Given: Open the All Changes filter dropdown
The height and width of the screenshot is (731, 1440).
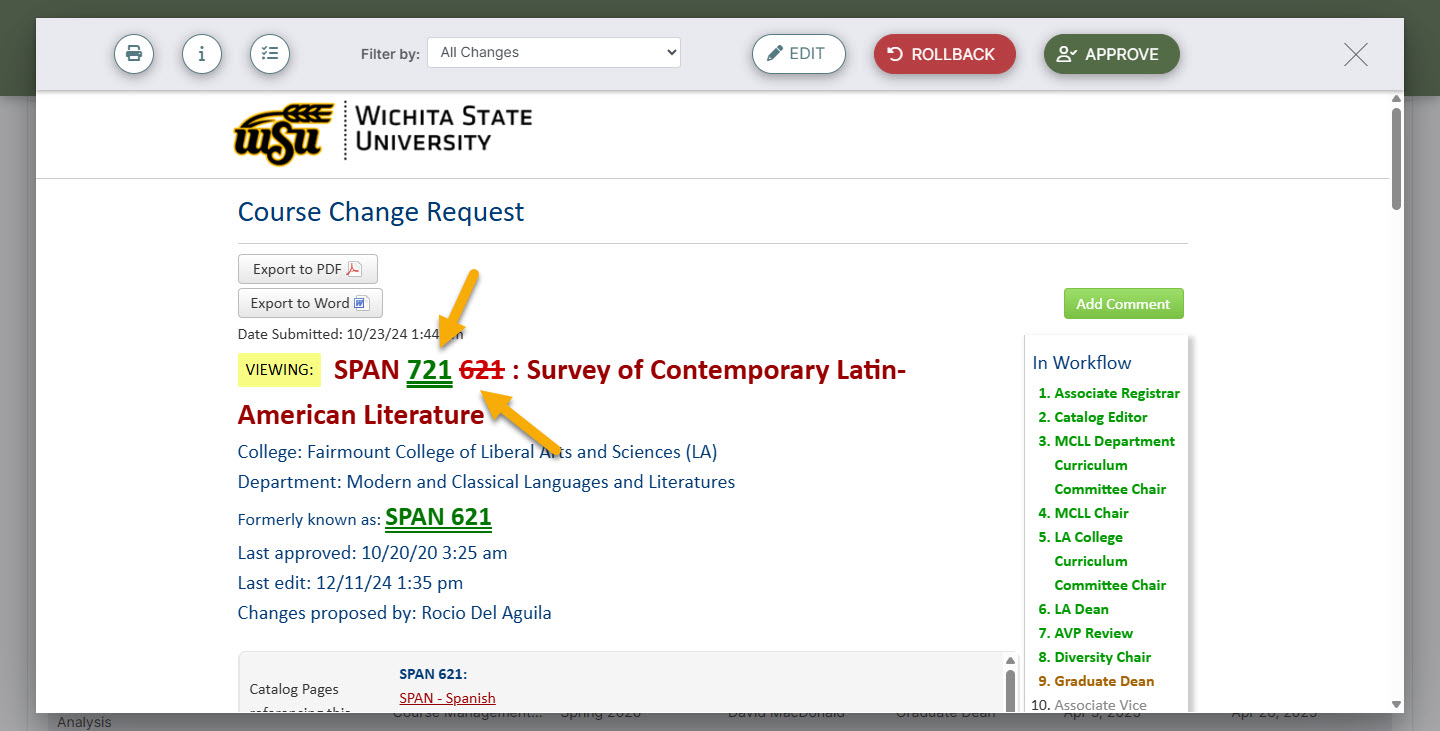Looking at the screenshot, I should [554, 52].
